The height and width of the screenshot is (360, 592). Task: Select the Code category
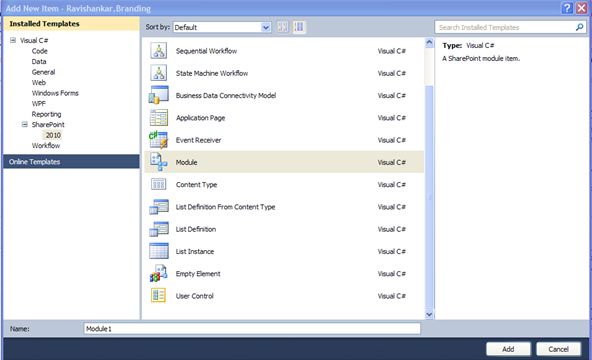coord(40,51)
